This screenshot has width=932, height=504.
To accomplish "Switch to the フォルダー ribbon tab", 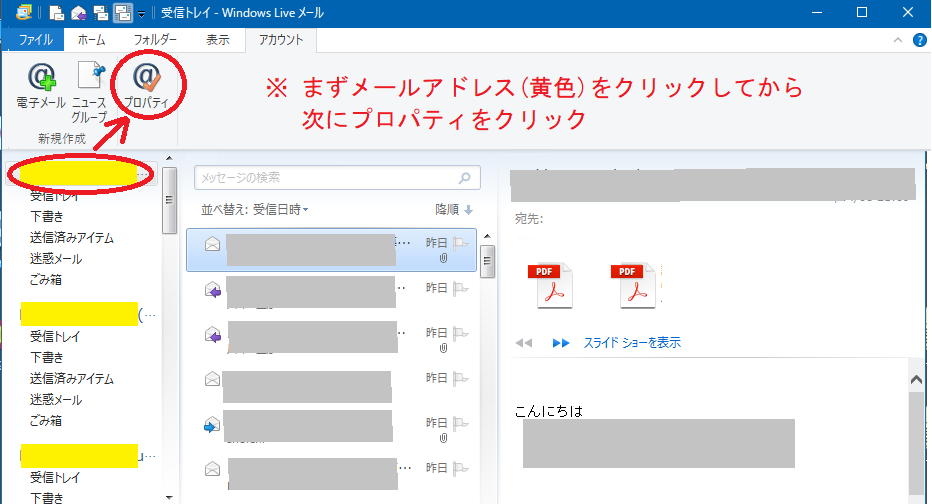I will click(x=155, y=40).
